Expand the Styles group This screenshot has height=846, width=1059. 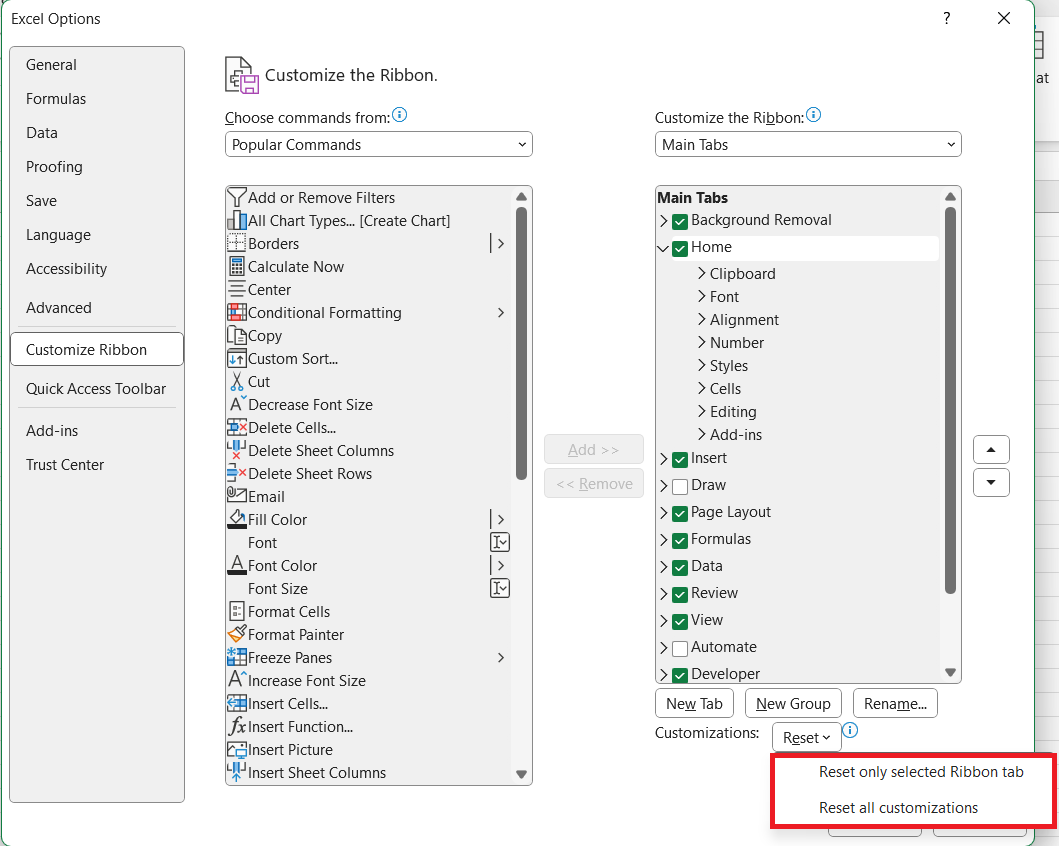pyautogui.click(x=702, y=365)
